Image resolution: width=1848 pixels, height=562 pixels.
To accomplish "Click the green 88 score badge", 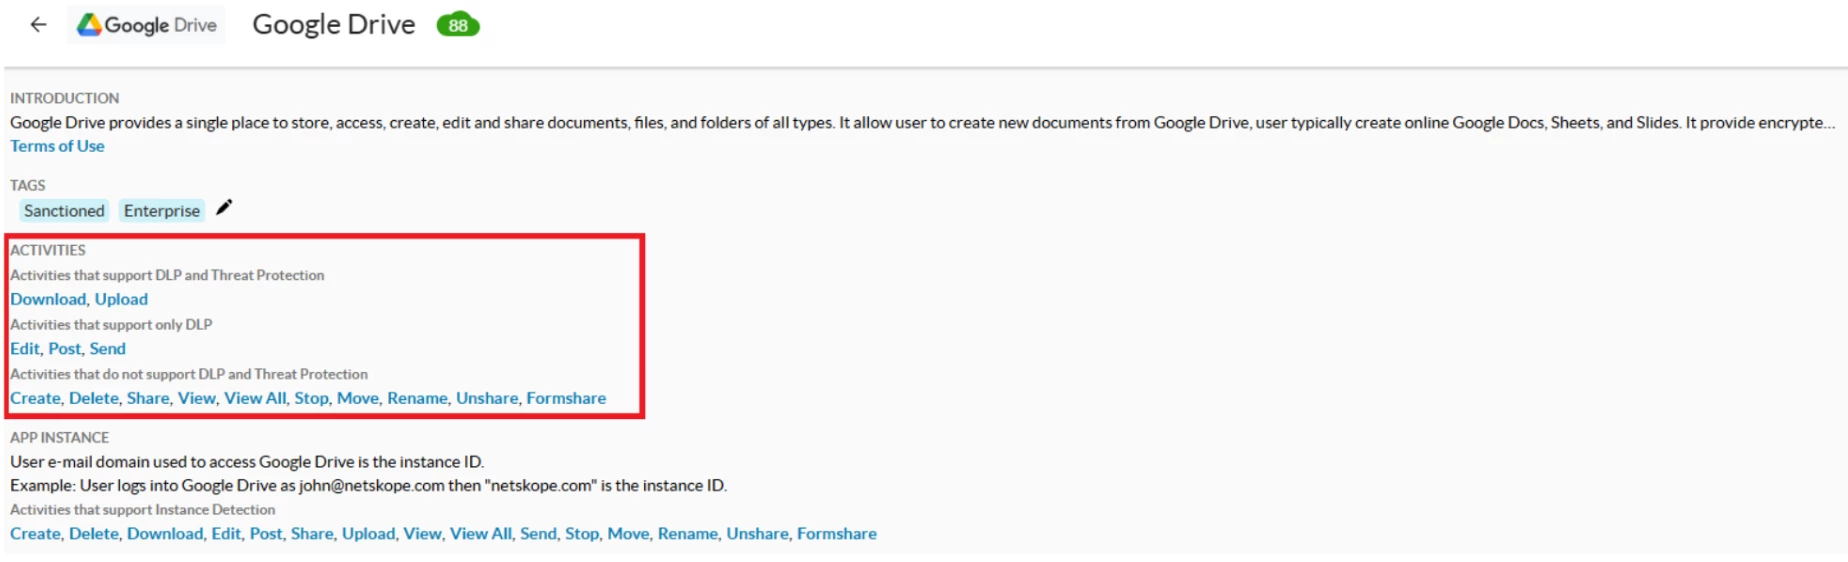I will pos(458,25).
